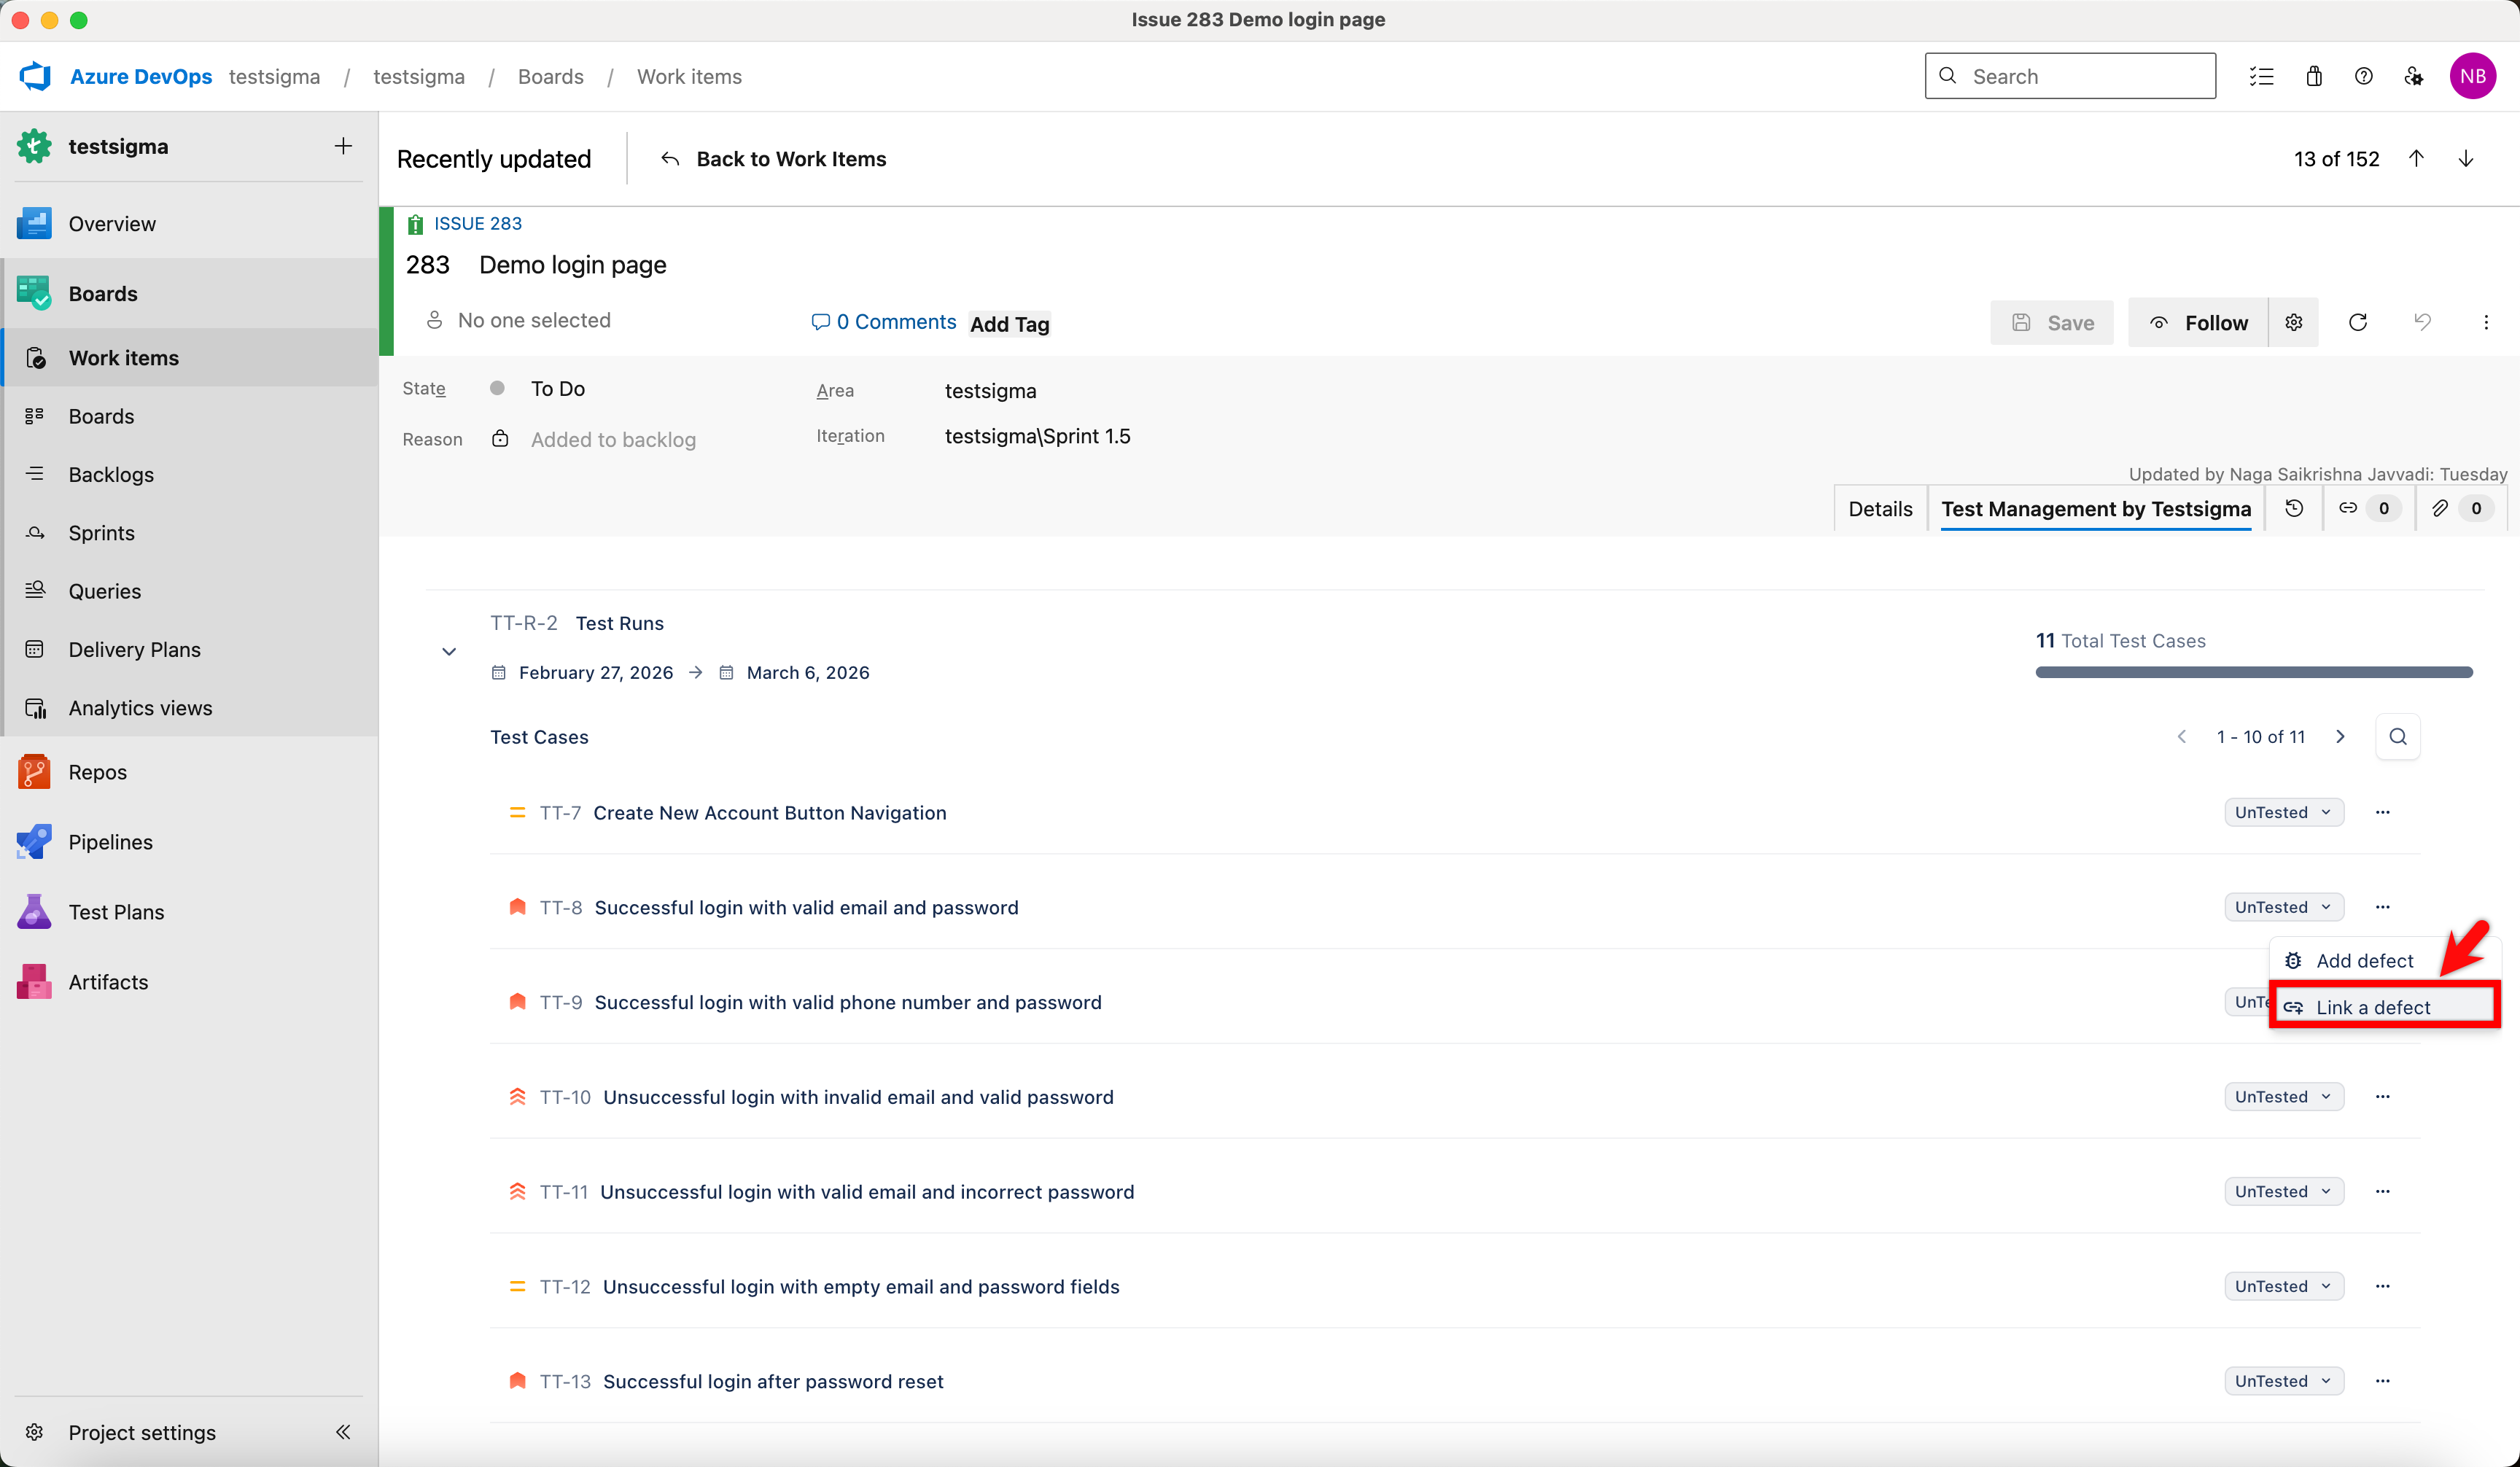2520x1467 pixels.
Task: Switch to Test Management by Testsigma tab
Action: tap(2096, 509)
